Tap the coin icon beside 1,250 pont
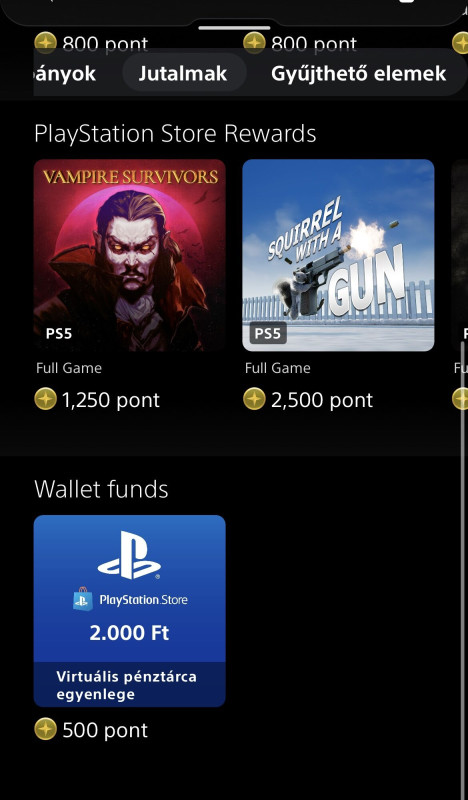Screen dimensions: 468x800 pos(45,399)
